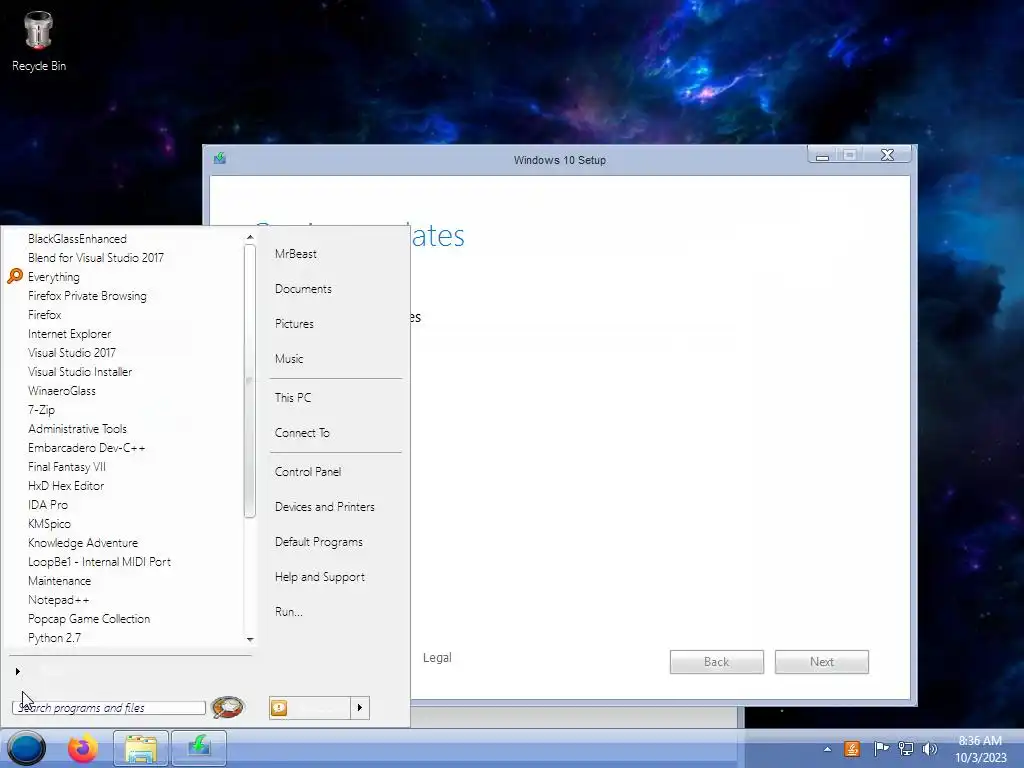Viewport: 1024px width, 768px height.
Task: Launch Firefox from programs list
Action: point(44,315)
